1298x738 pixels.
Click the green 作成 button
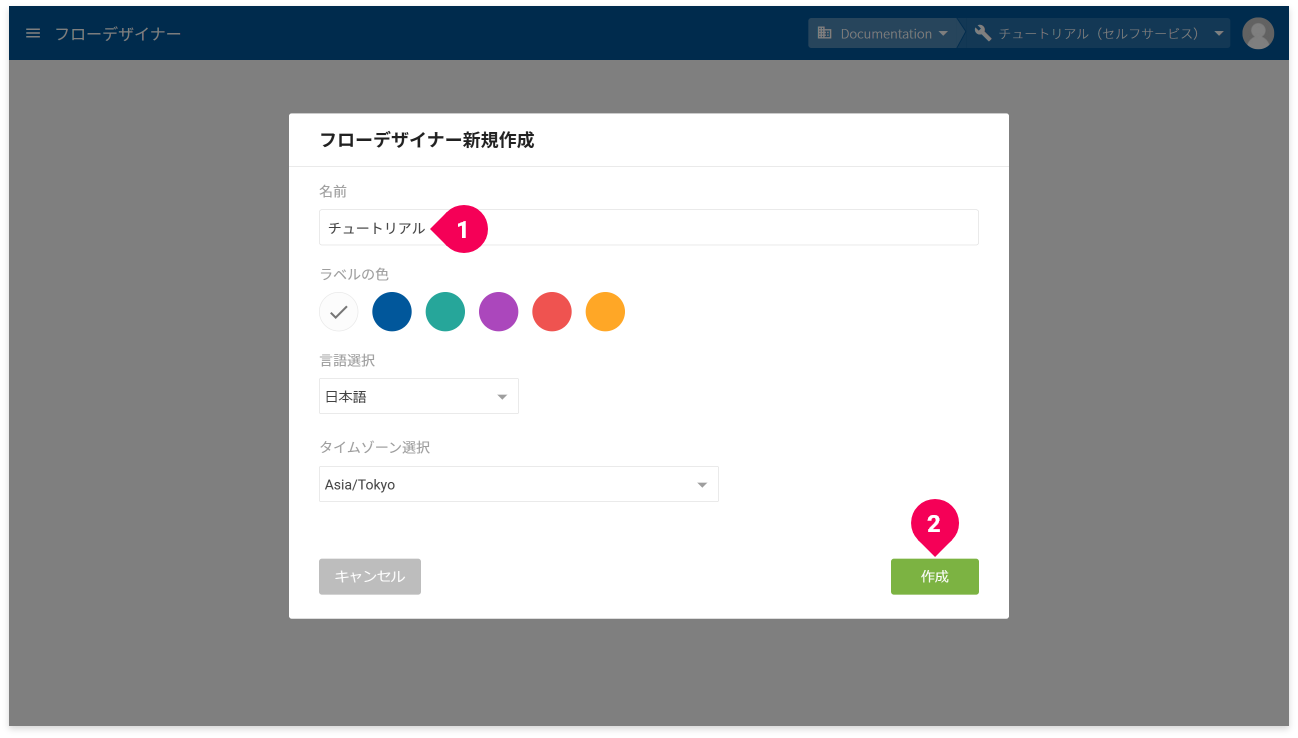pyautogui.click(x=935, y=577)
